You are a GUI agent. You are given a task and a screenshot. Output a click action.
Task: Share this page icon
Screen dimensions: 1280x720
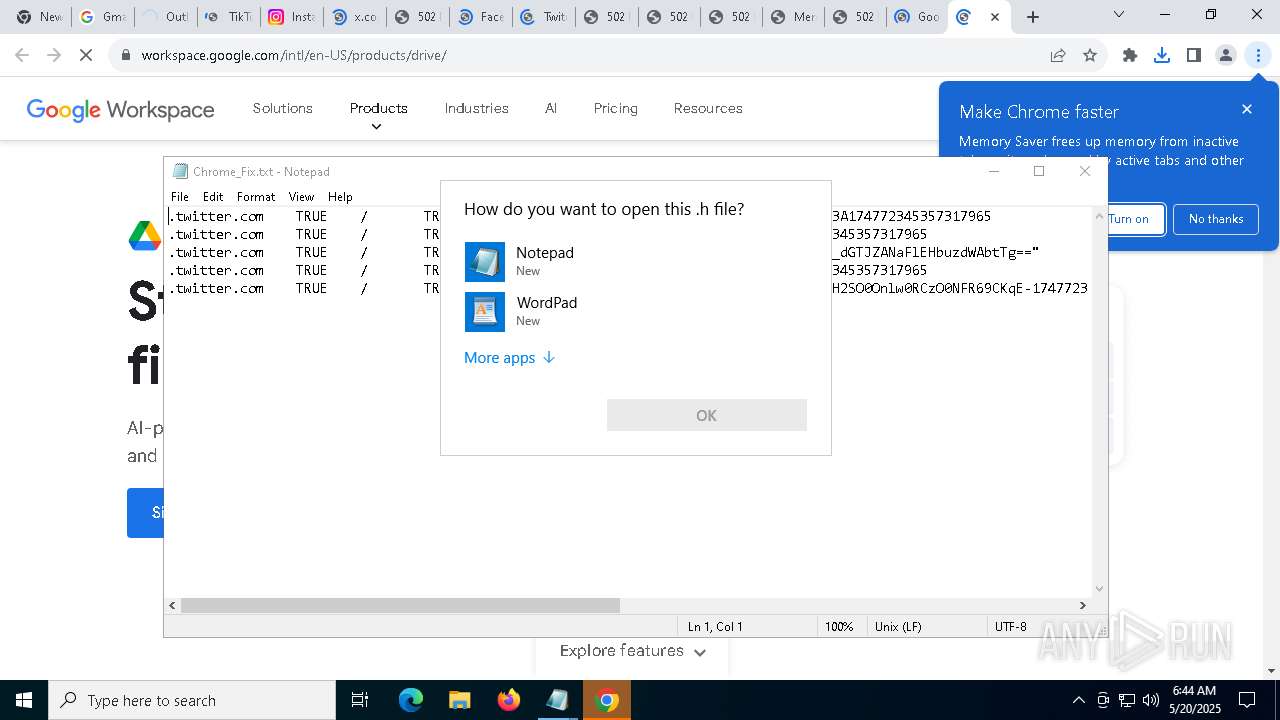[x=1058, y=55]
